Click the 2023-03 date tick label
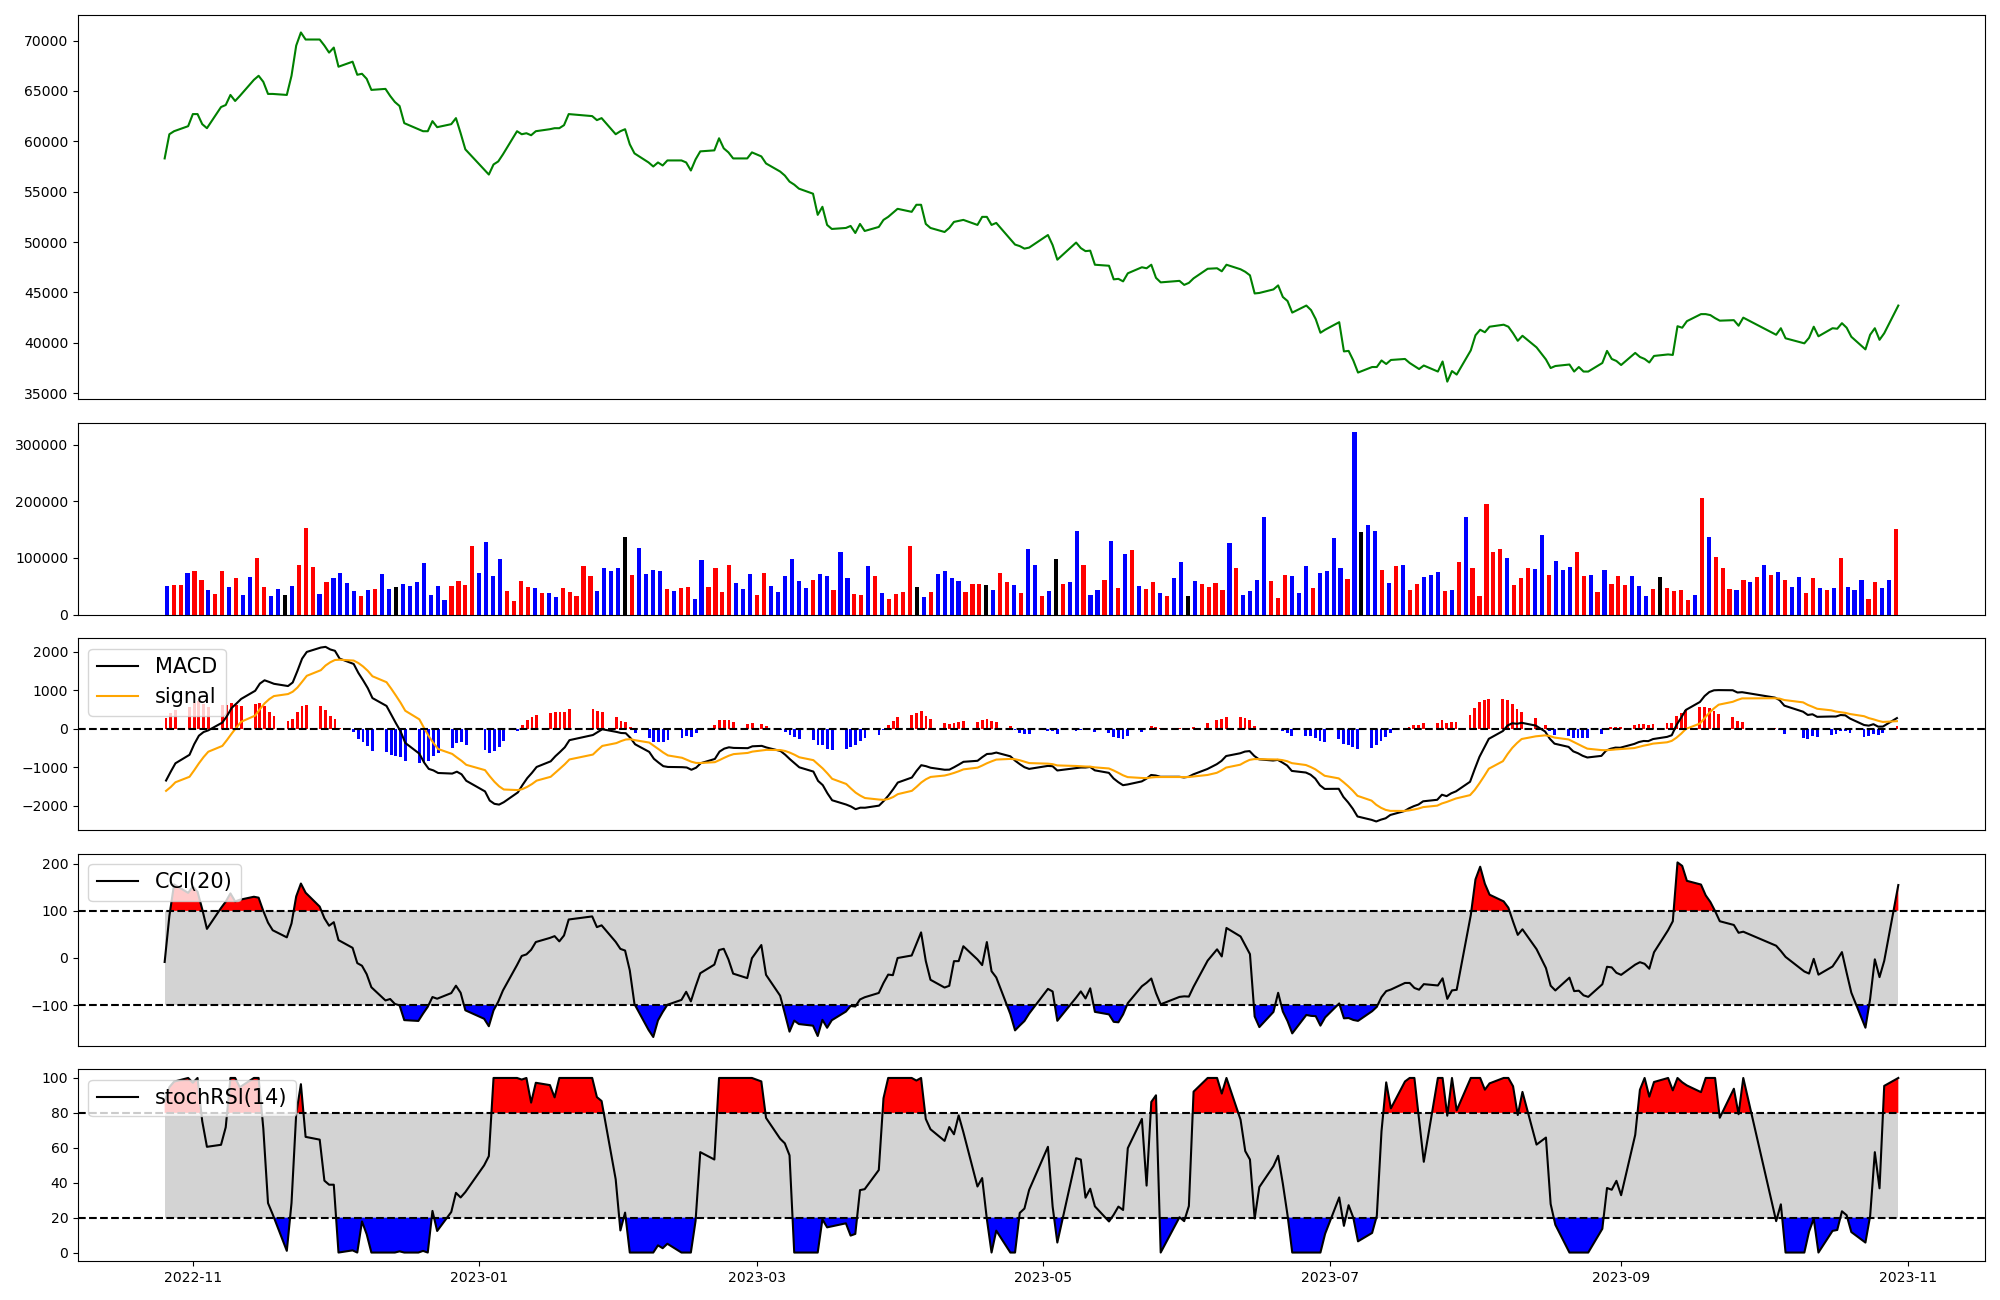Screen dimensions: 2000x1300 coord(757,1276)
